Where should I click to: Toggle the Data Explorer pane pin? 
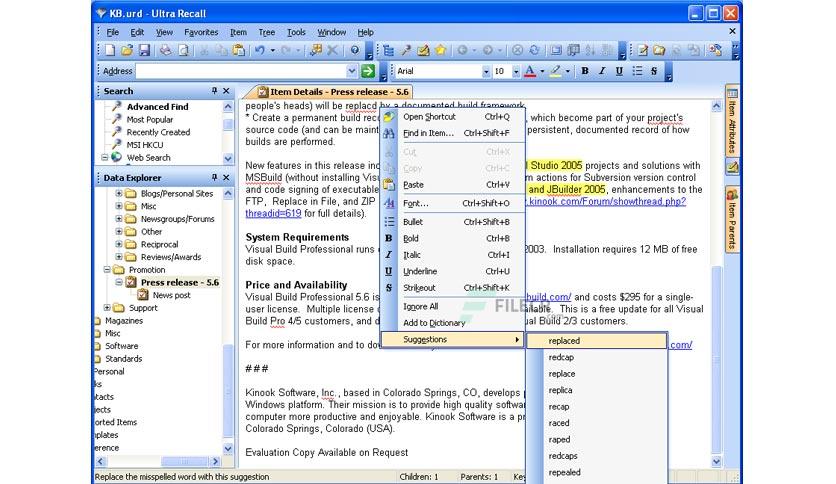[x=214, y=178]
